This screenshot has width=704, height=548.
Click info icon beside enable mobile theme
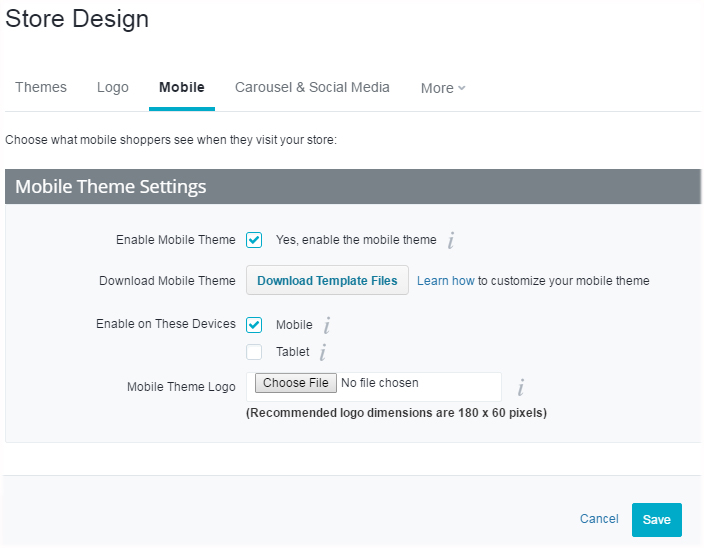coord(451,240)
